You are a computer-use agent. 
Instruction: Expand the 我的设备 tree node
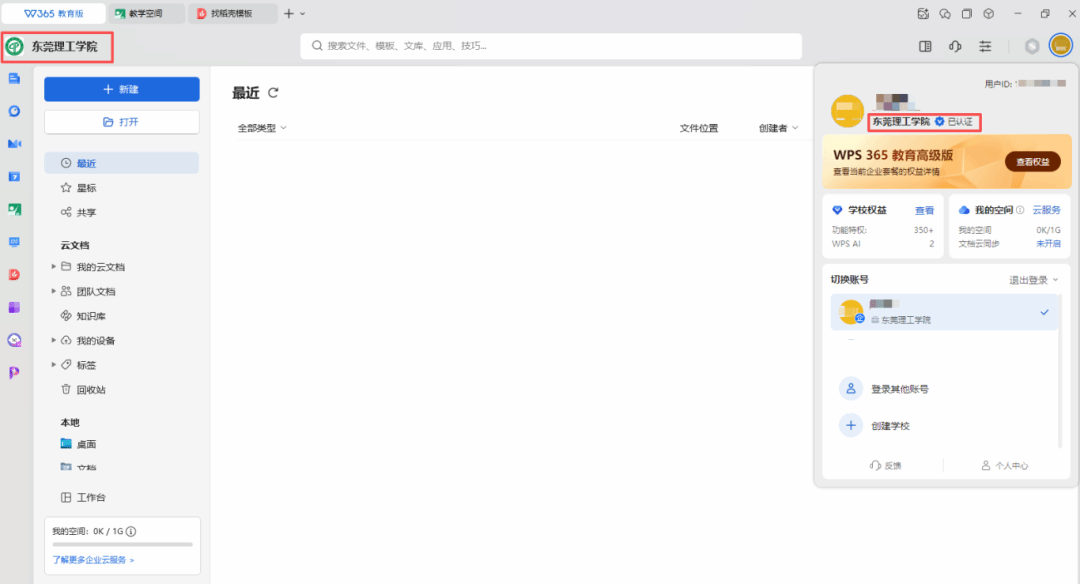(54, 340)
